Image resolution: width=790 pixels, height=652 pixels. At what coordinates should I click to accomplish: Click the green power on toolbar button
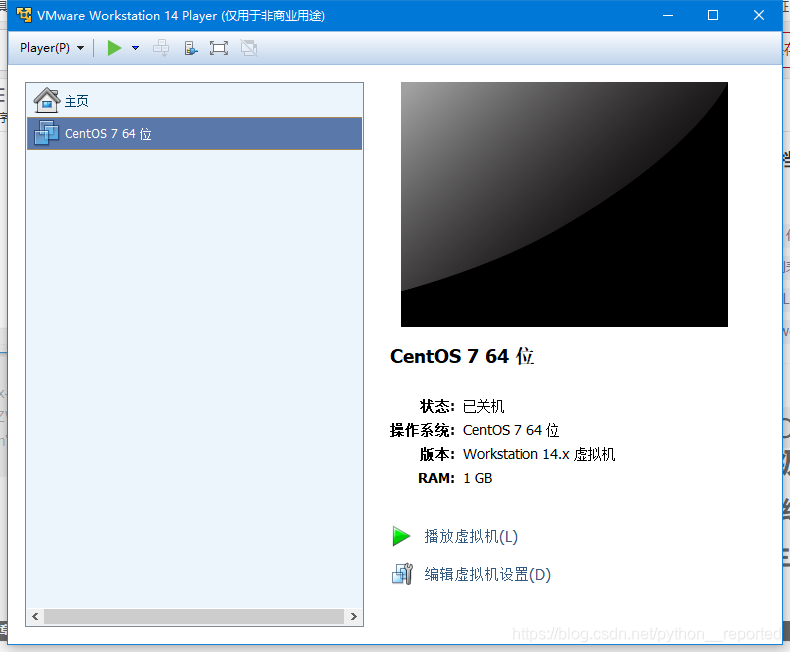[x=114, y=48]
